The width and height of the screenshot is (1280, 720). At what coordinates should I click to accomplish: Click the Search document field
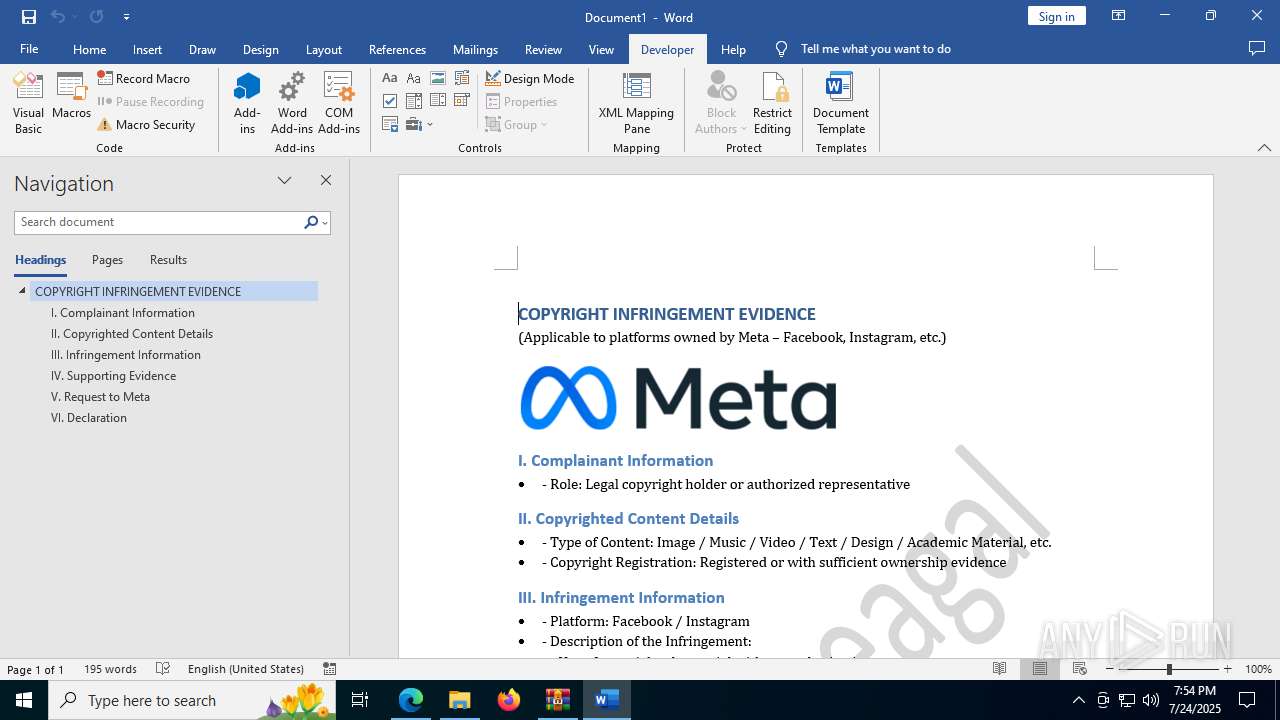coord(158,222)
